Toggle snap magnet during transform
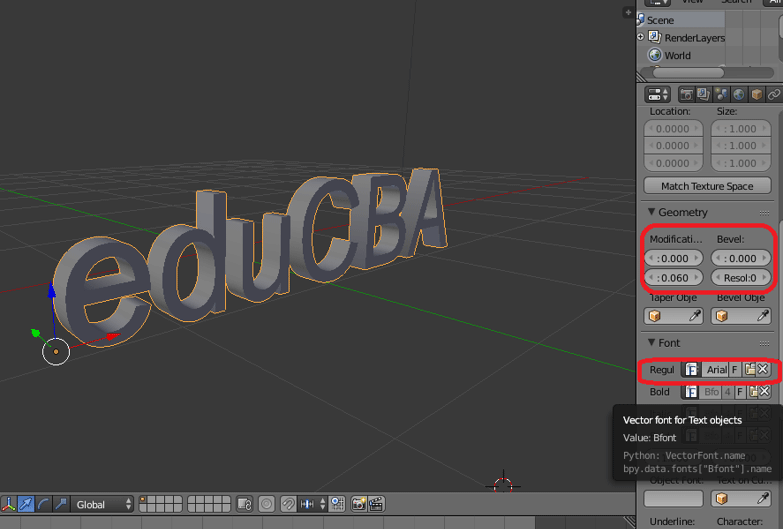This screenshot has height=529, width=783. click(x=288, y=505)
